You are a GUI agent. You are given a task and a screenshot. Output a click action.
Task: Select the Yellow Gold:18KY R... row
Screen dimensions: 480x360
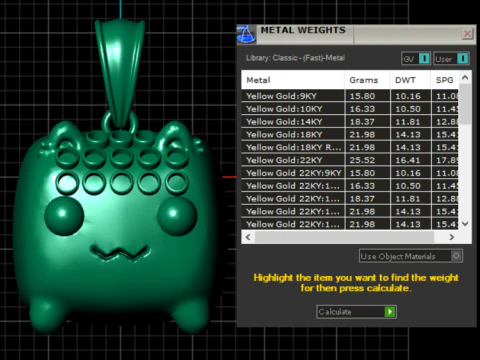click(350, 147)
